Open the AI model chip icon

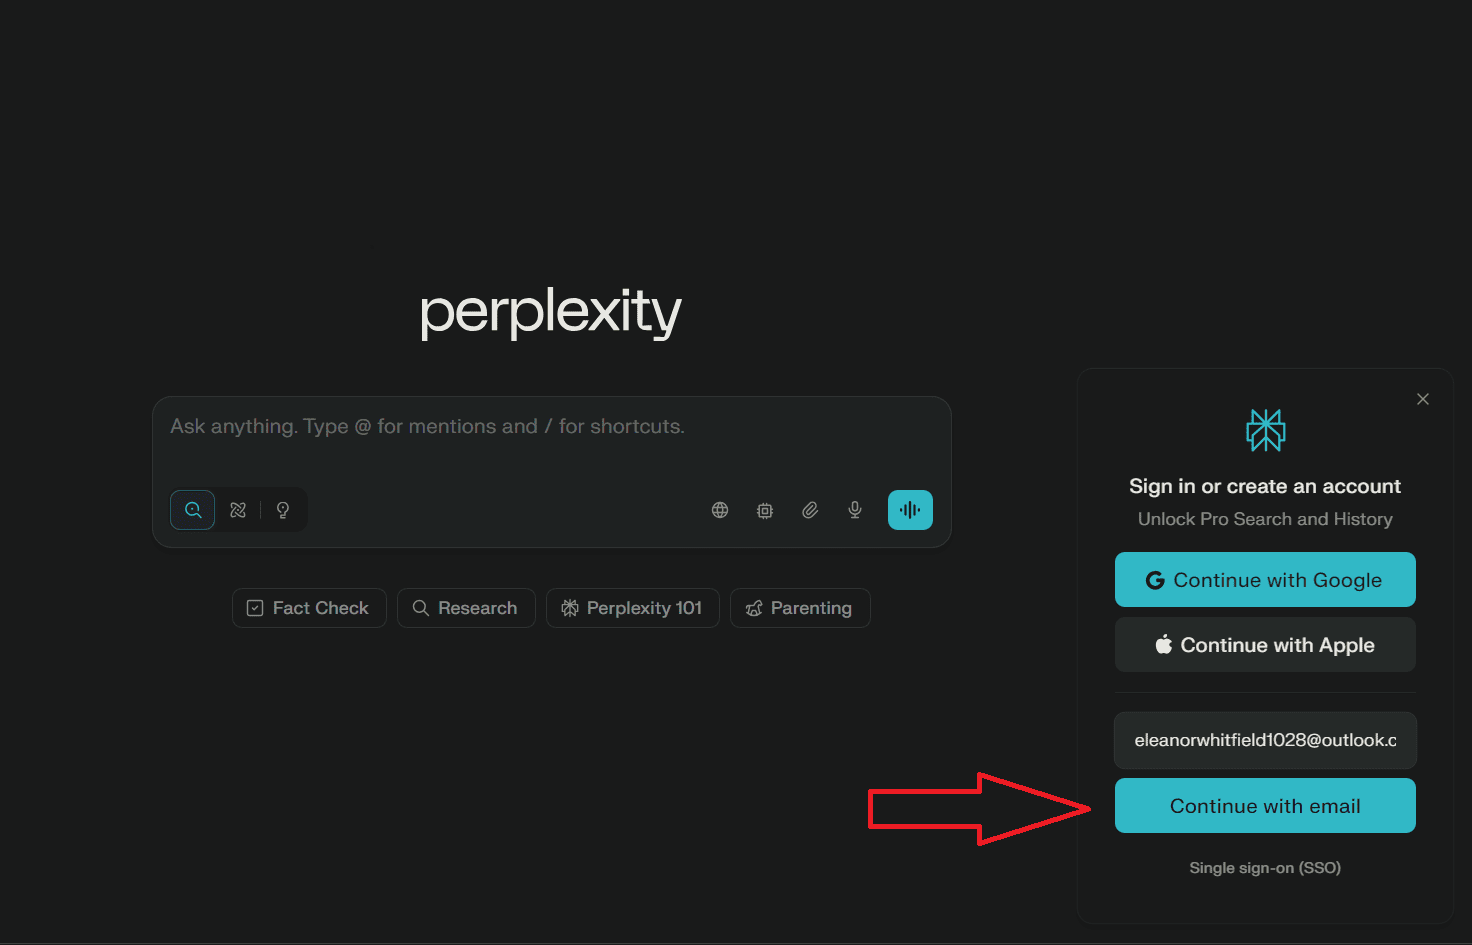click(x=765, y=509)
